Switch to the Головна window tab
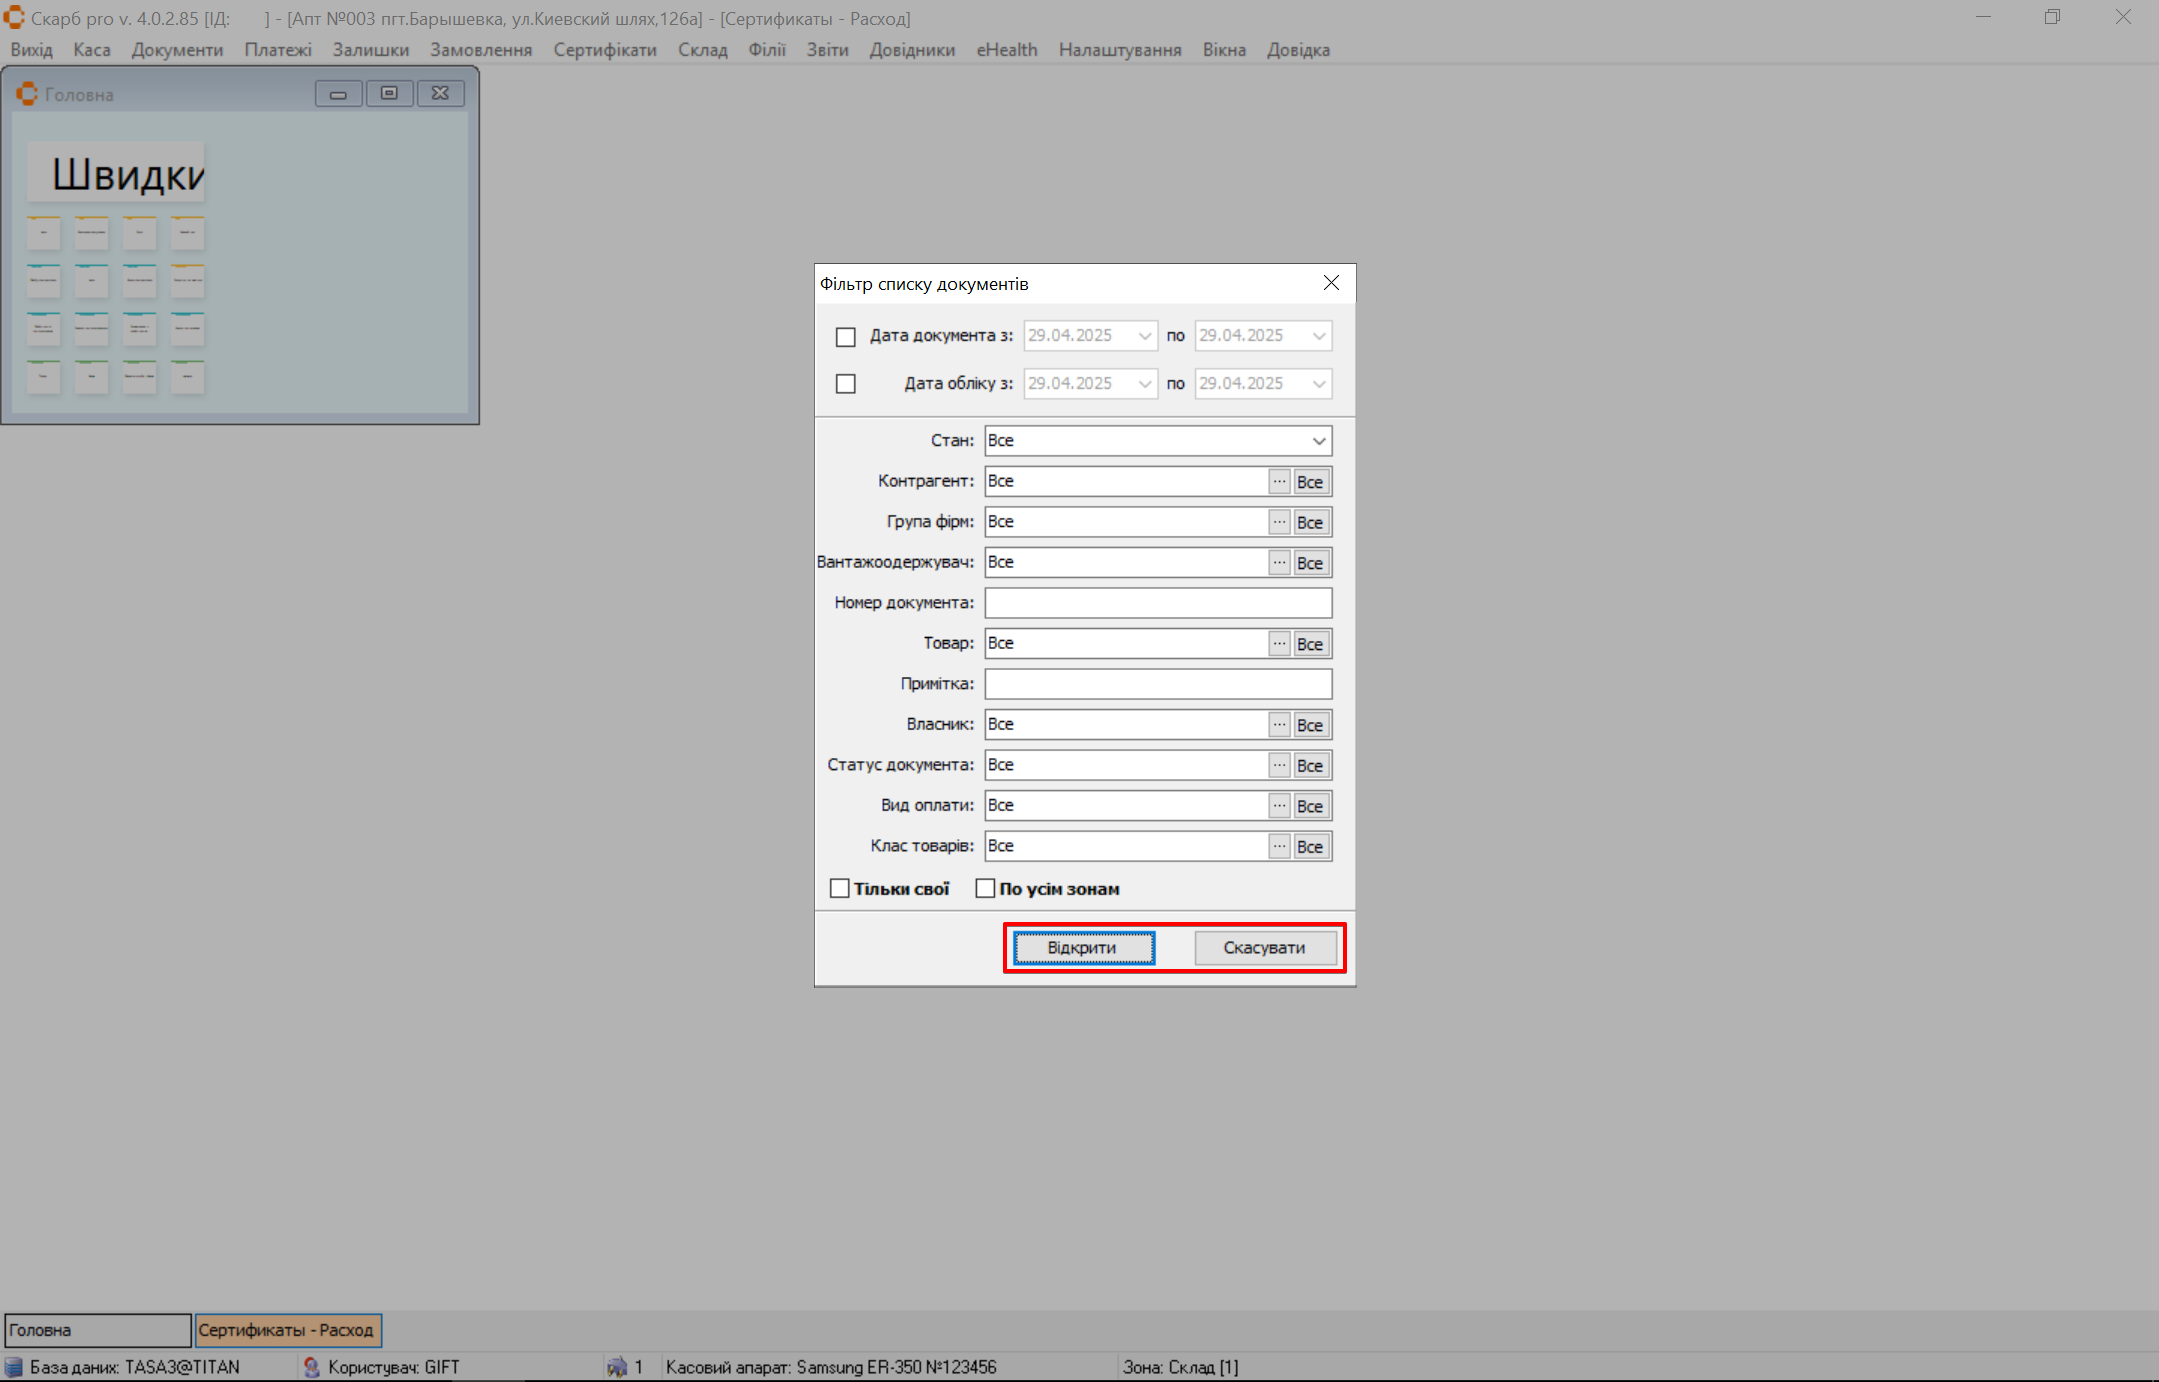 point(97,1330)
